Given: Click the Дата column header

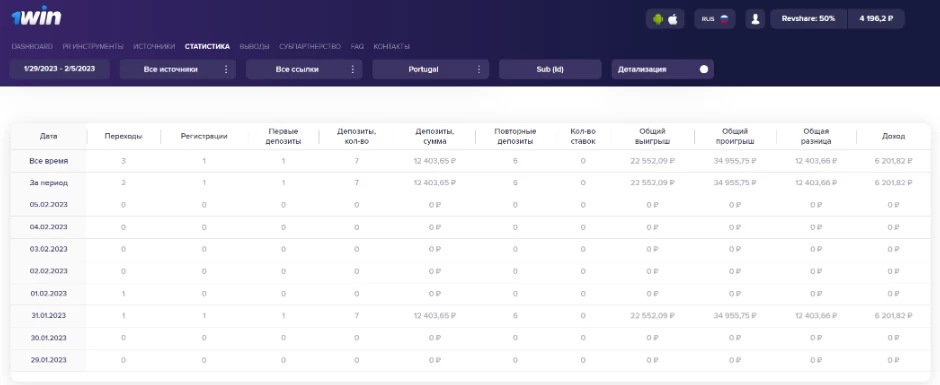Looking at the screenshot, I should [49, 136].
